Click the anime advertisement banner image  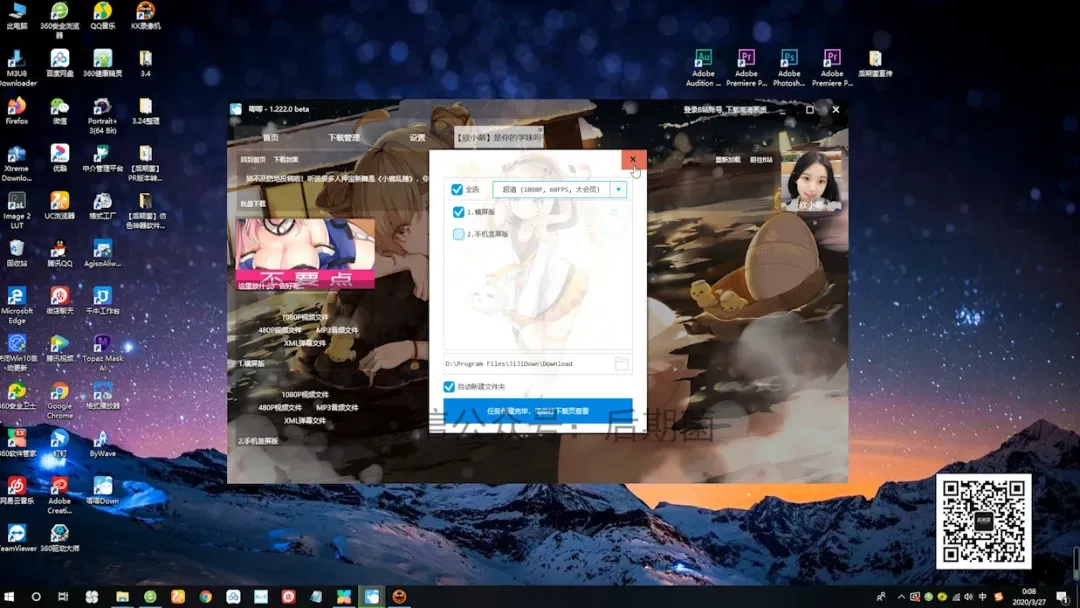305,254
